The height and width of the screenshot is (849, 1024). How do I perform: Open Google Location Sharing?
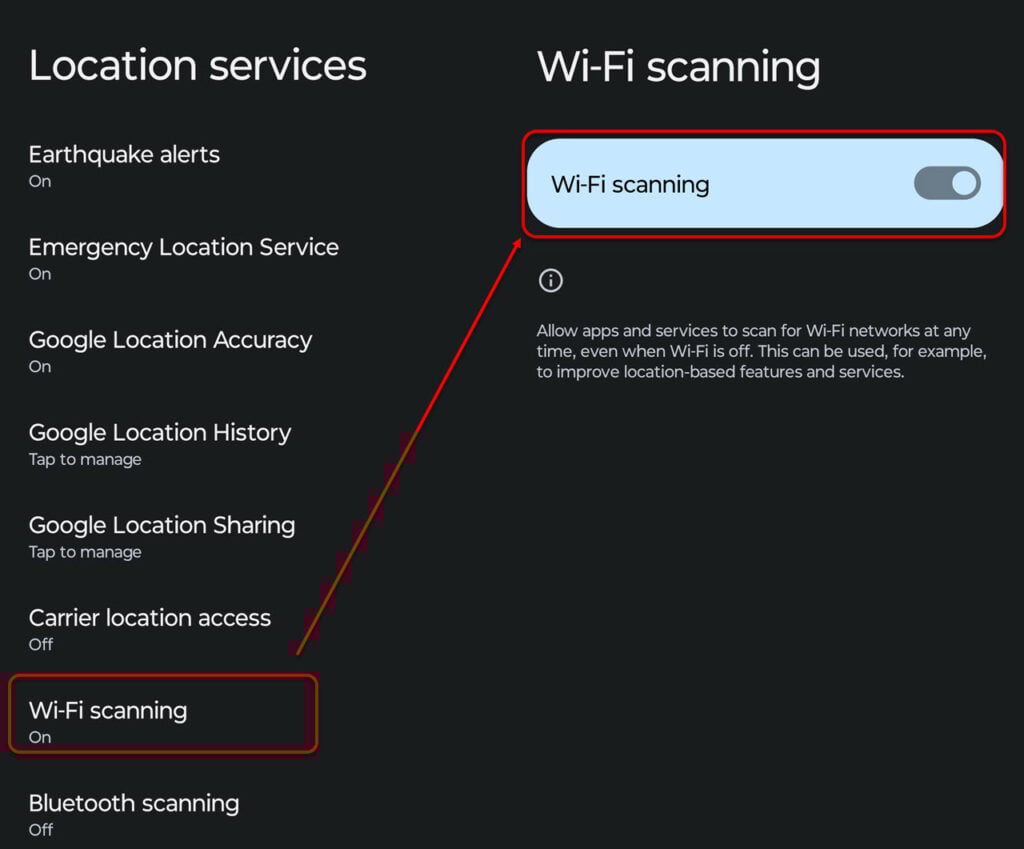(162, 538)
